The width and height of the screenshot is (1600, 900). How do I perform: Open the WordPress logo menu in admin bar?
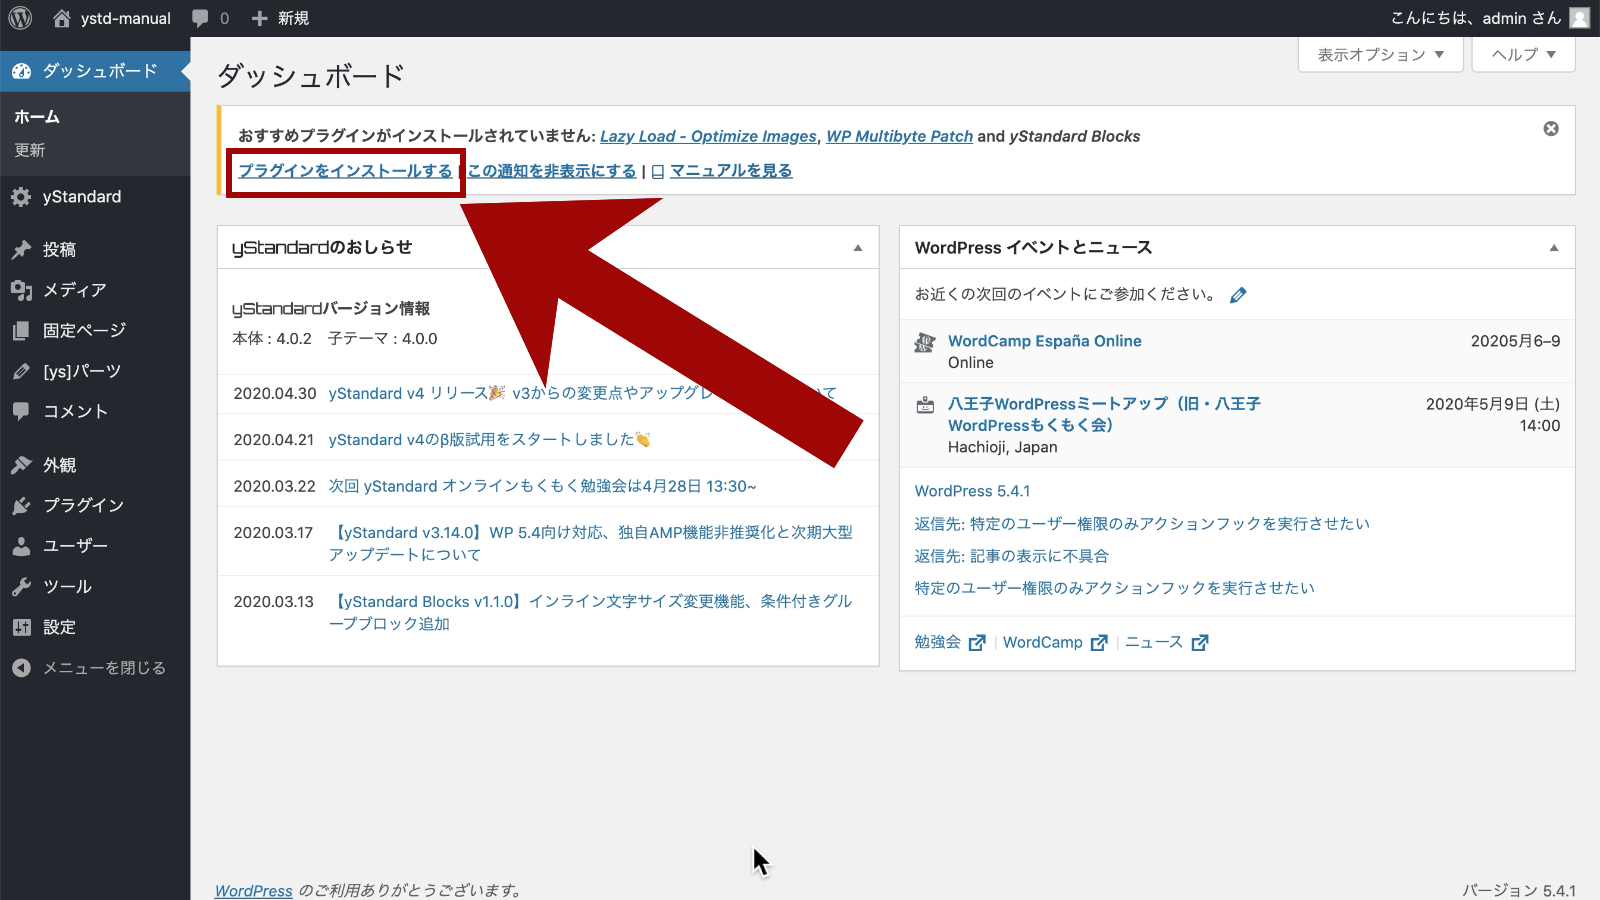click(x=20, y=18)
